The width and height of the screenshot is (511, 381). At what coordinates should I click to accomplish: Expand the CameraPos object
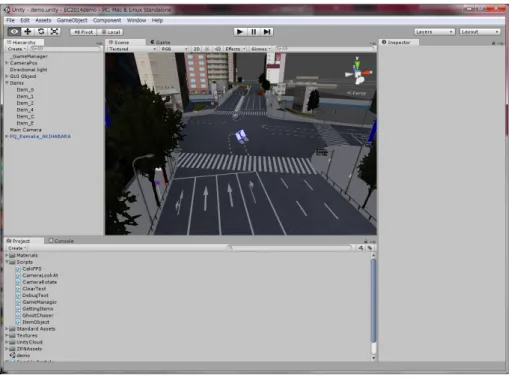(7, 63)
